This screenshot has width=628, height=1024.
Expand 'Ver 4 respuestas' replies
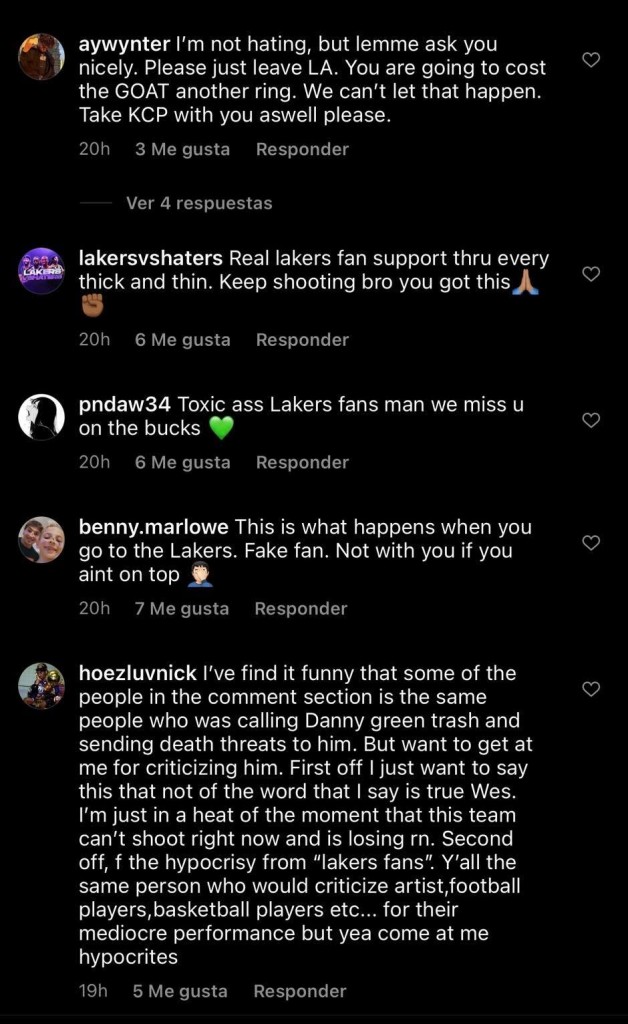coord(199,203)
